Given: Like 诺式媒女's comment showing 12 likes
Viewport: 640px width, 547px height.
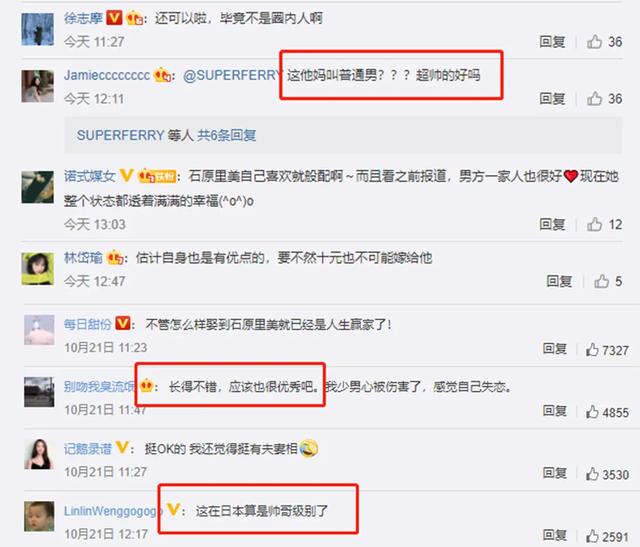Looking at the screenshot, I should (594, 224).
